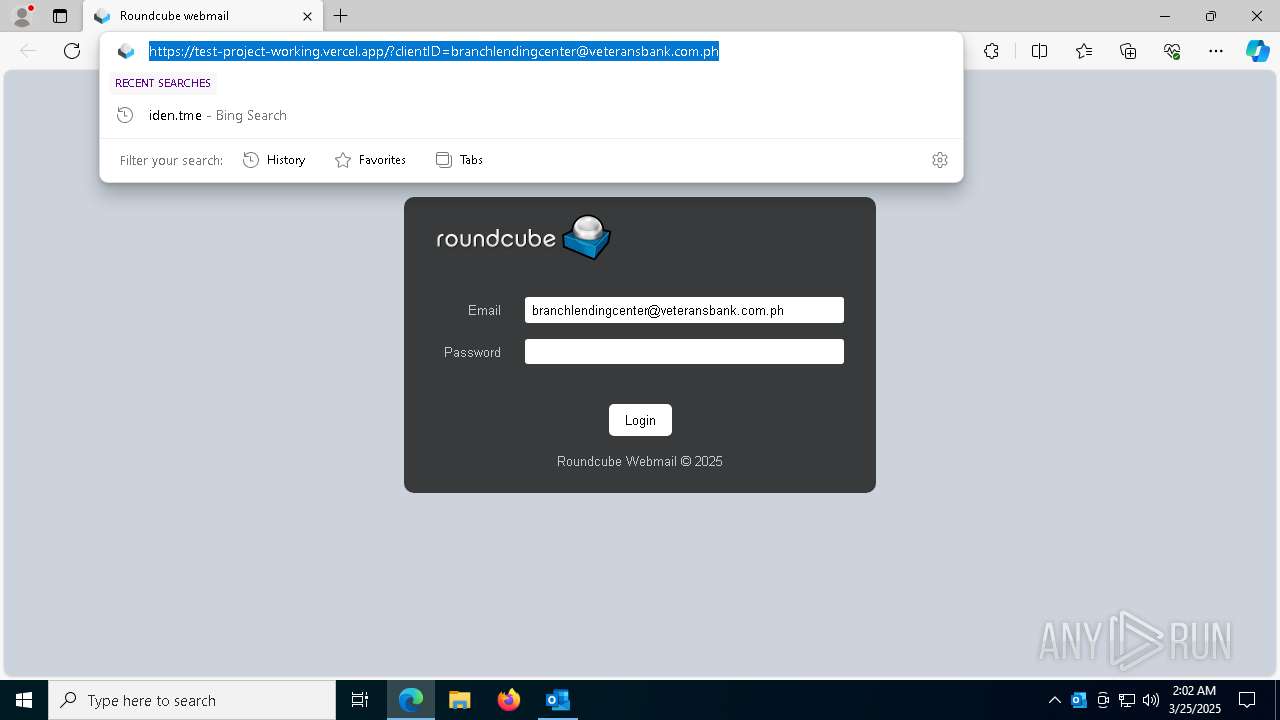Select the Roundcube webmail tab
The image size is (1280, 720).
(203, 16)
